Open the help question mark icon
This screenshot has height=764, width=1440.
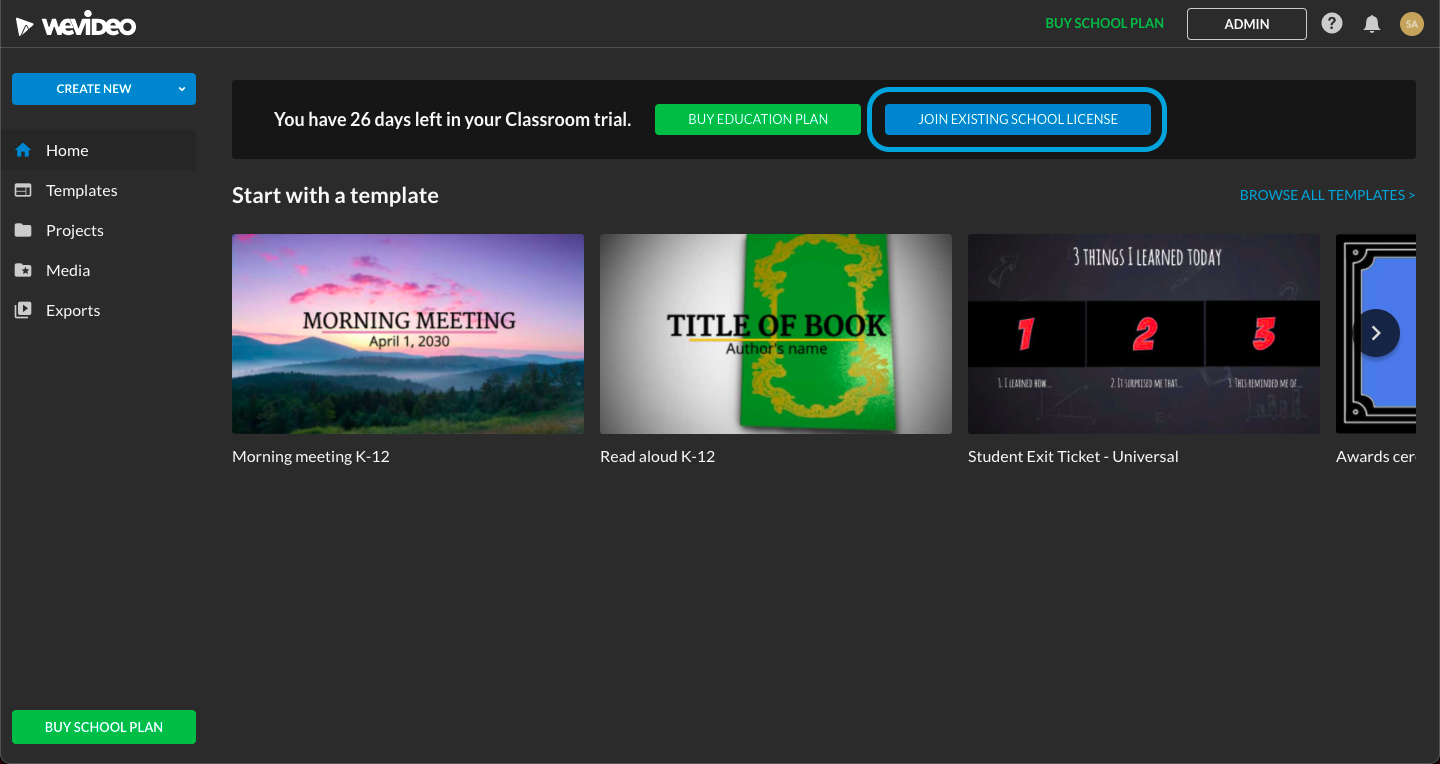tap(1332, 23)
